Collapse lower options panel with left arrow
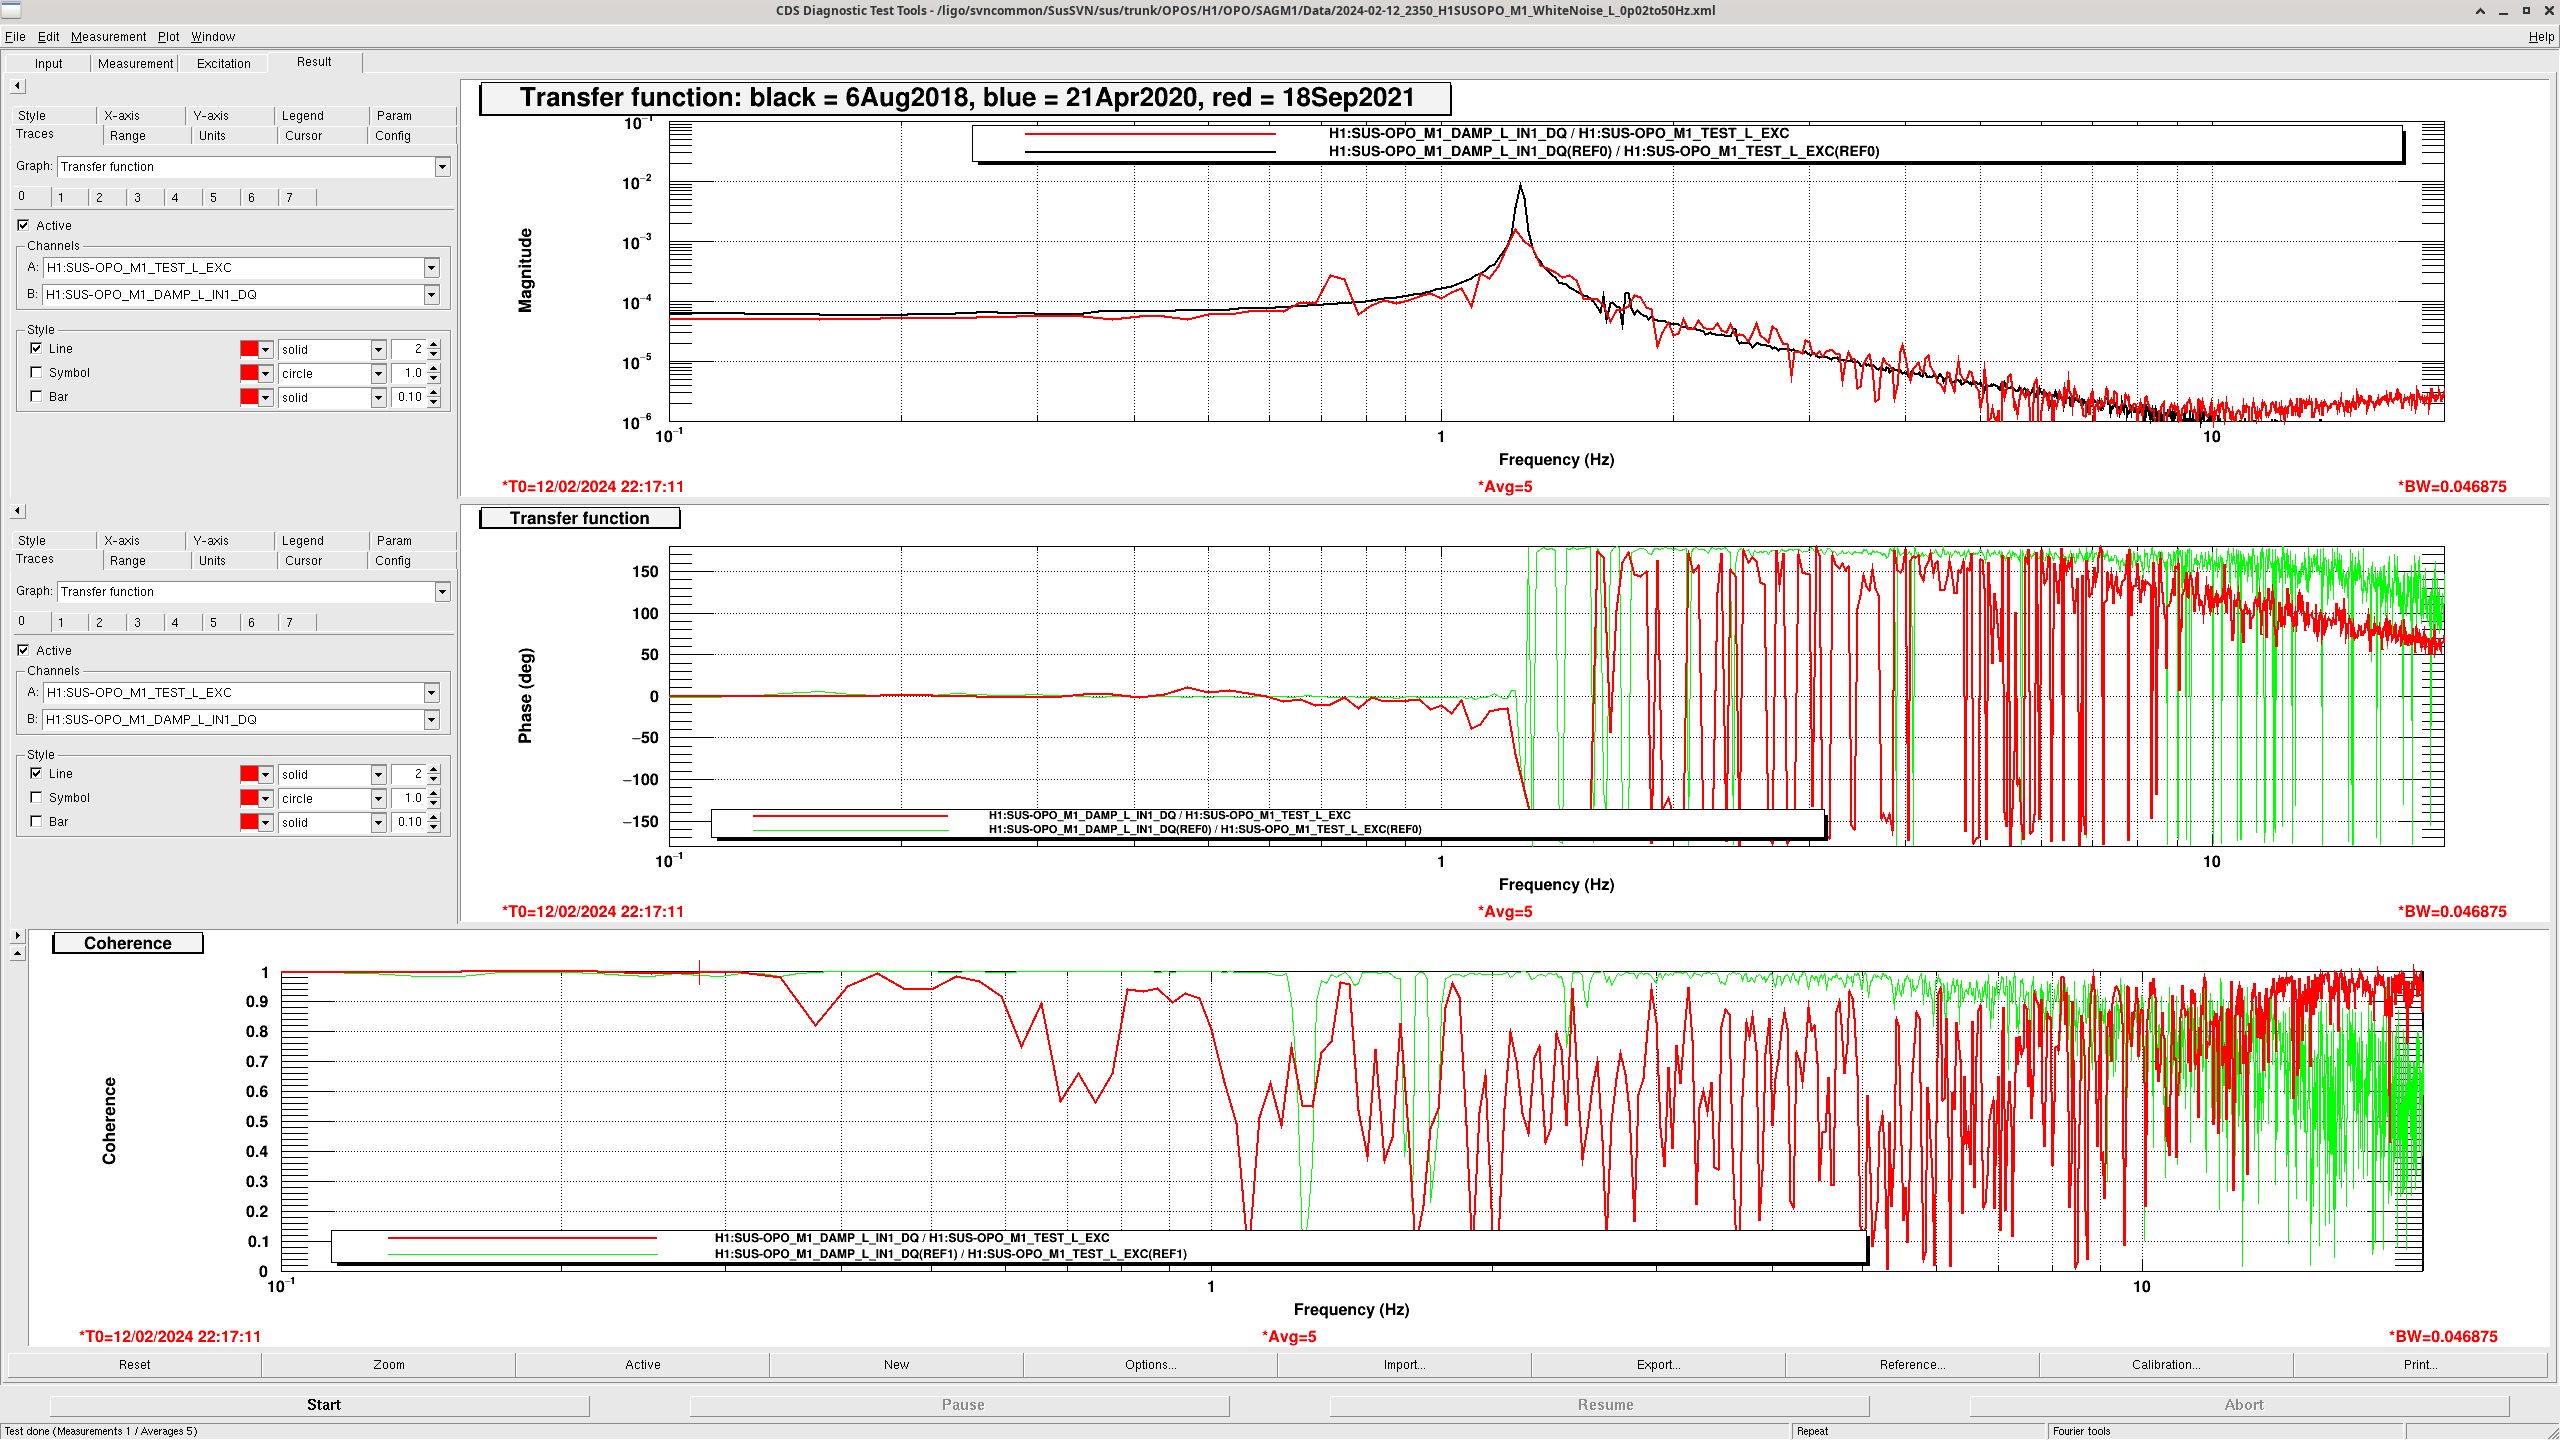 coord(17,511)
